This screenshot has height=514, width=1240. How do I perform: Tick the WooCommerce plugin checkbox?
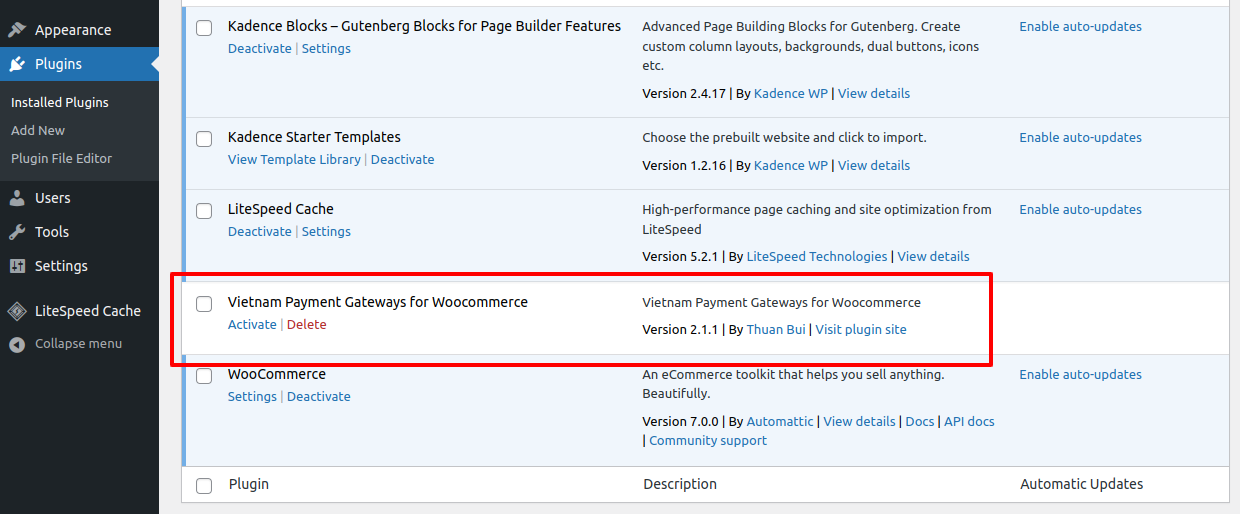click(x=204, y=376)
